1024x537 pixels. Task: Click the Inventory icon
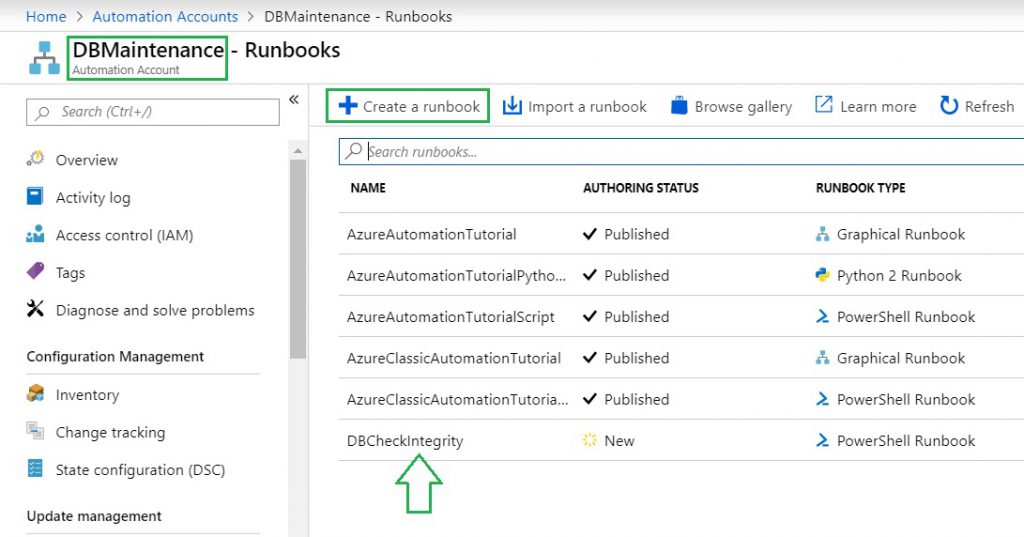pos(36,395)
